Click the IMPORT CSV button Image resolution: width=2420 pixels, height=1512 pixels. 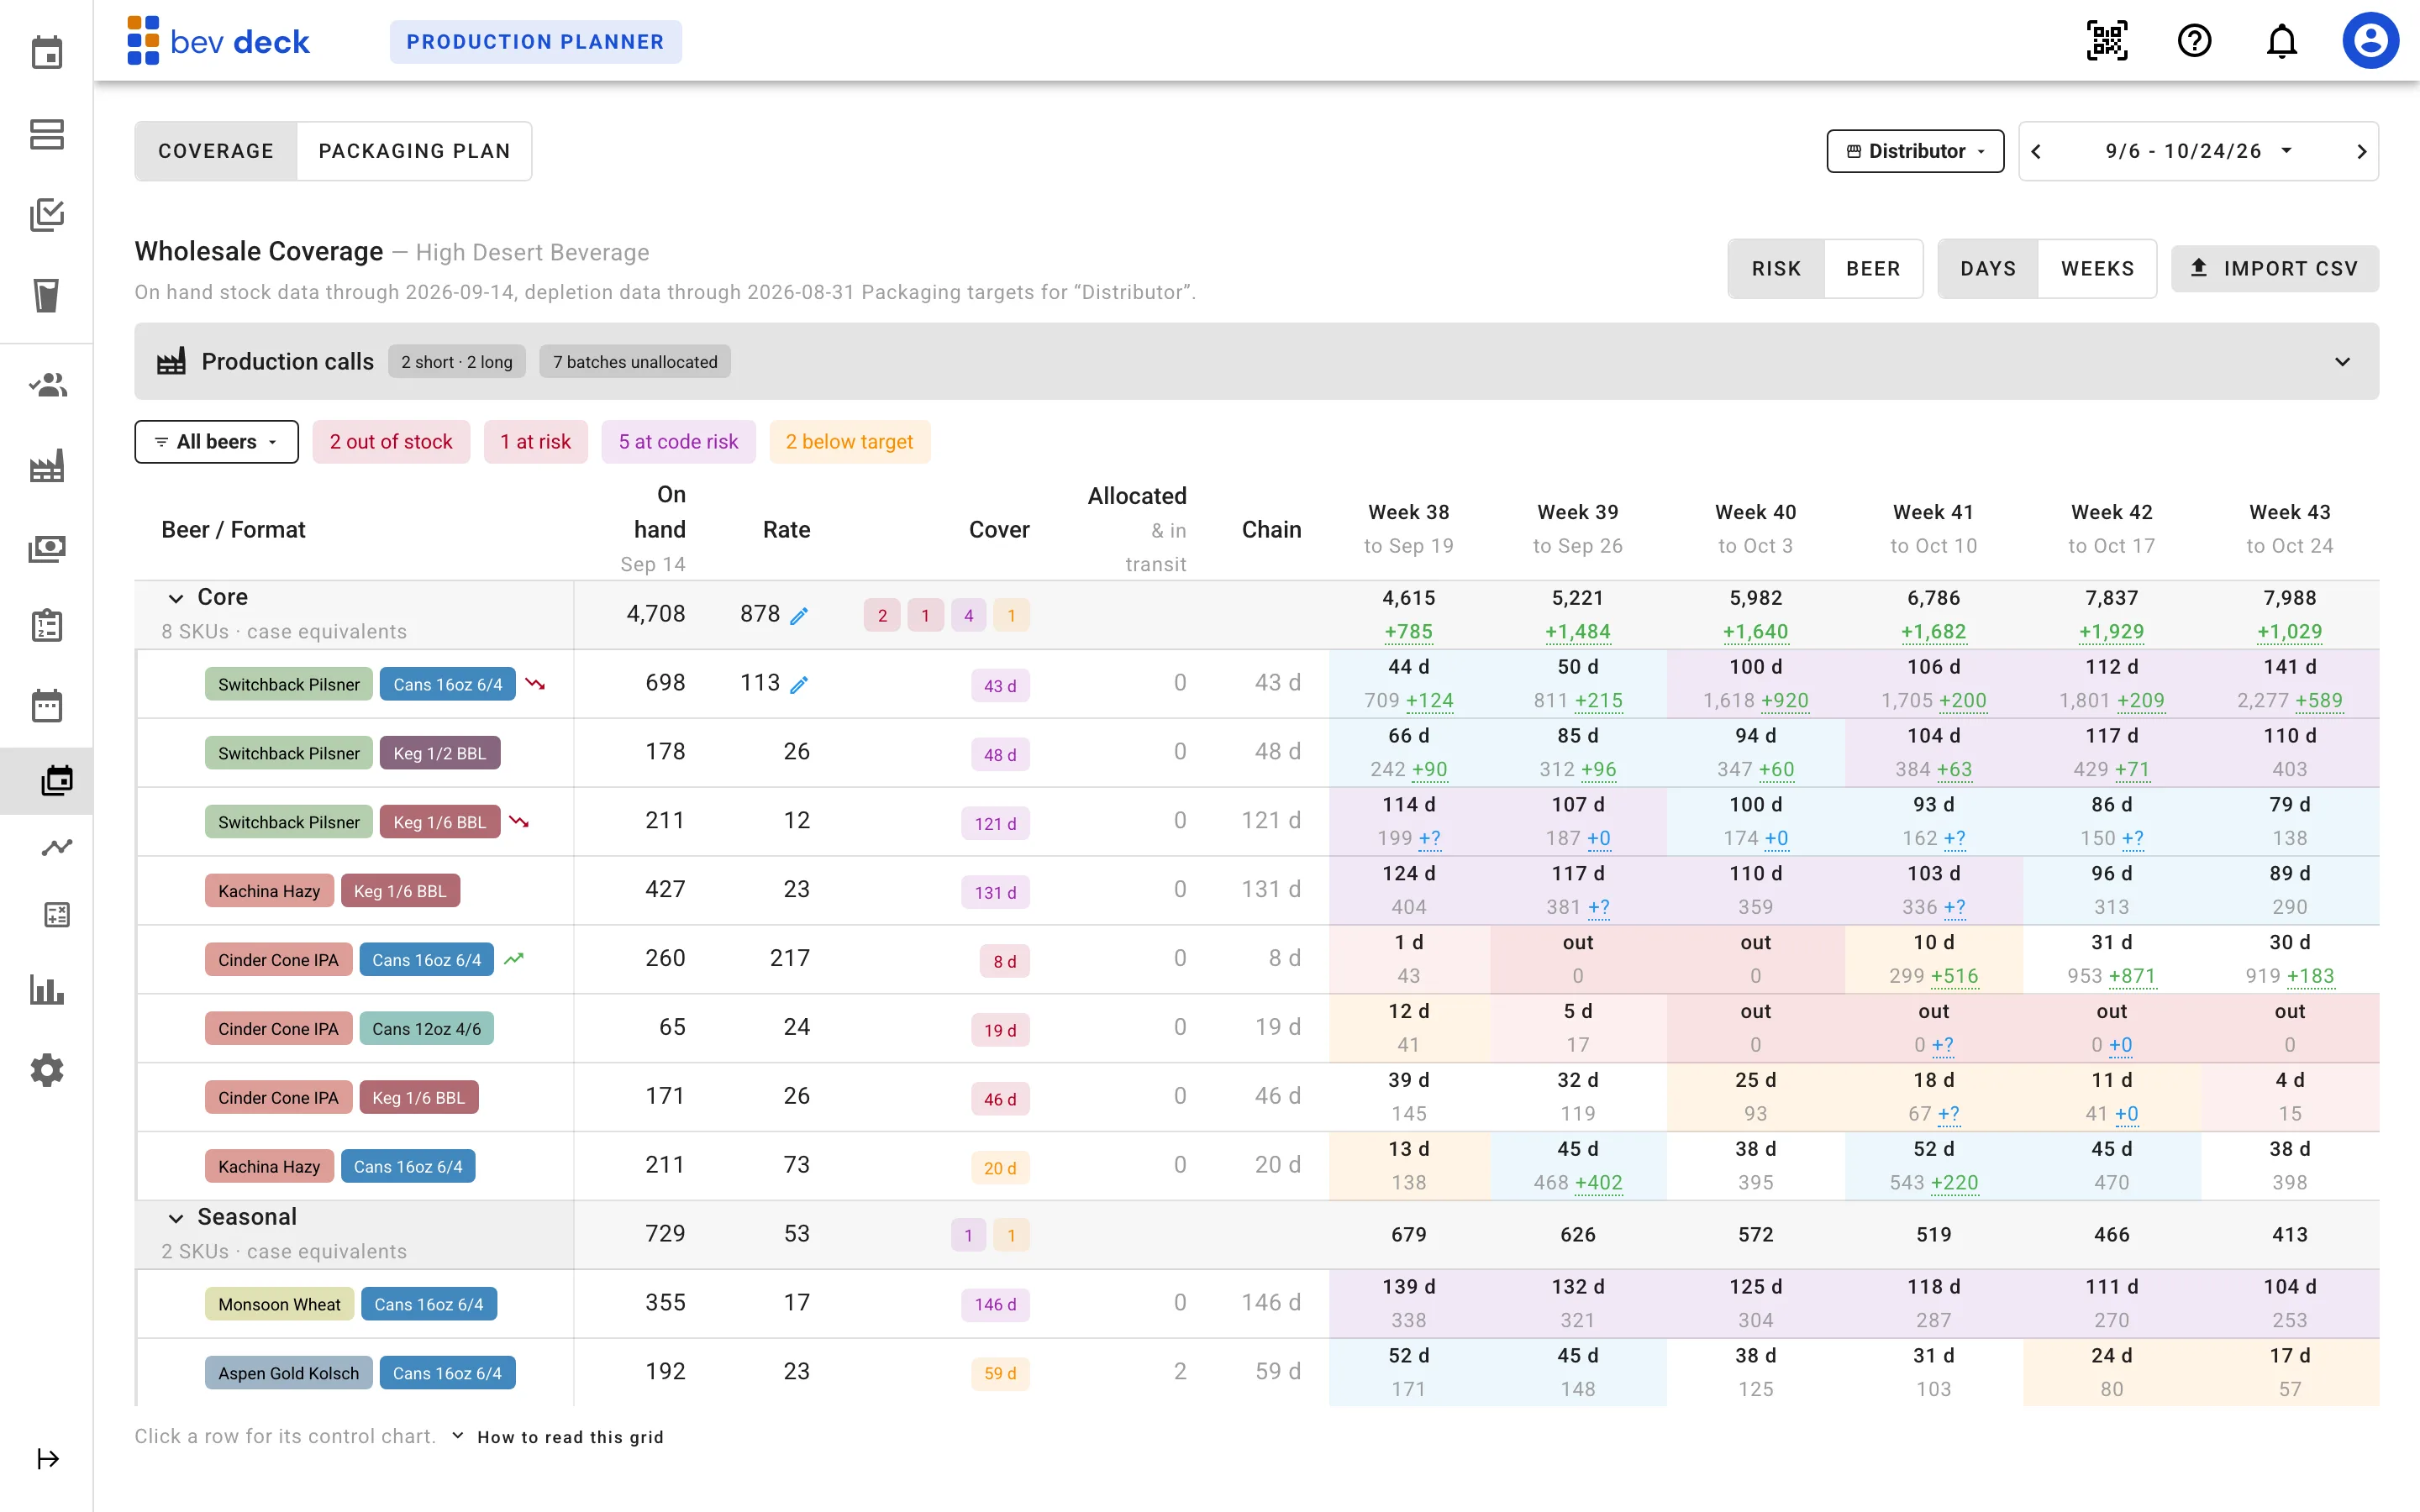pyautogui.click(x=2274, y=269)
